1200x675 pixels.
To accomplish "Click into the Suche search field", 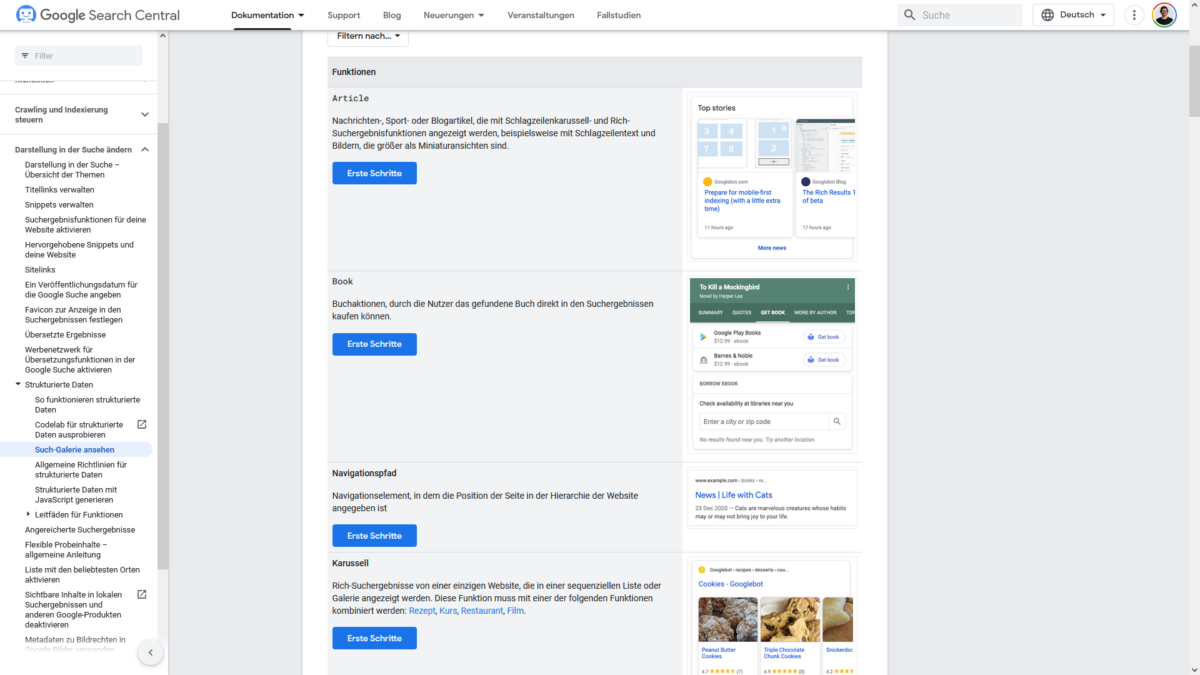I will 959,15.
